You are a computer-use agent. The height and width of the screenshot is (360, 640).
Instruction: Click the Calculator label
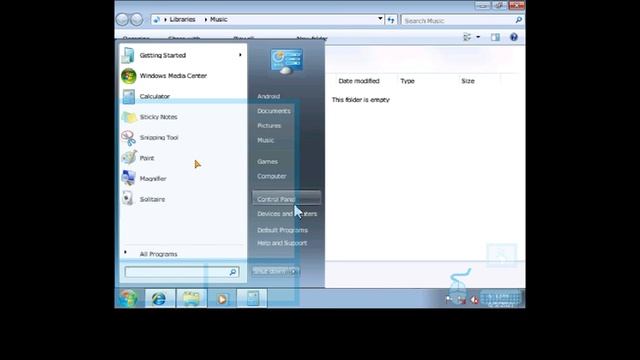[x=155, y=96]
